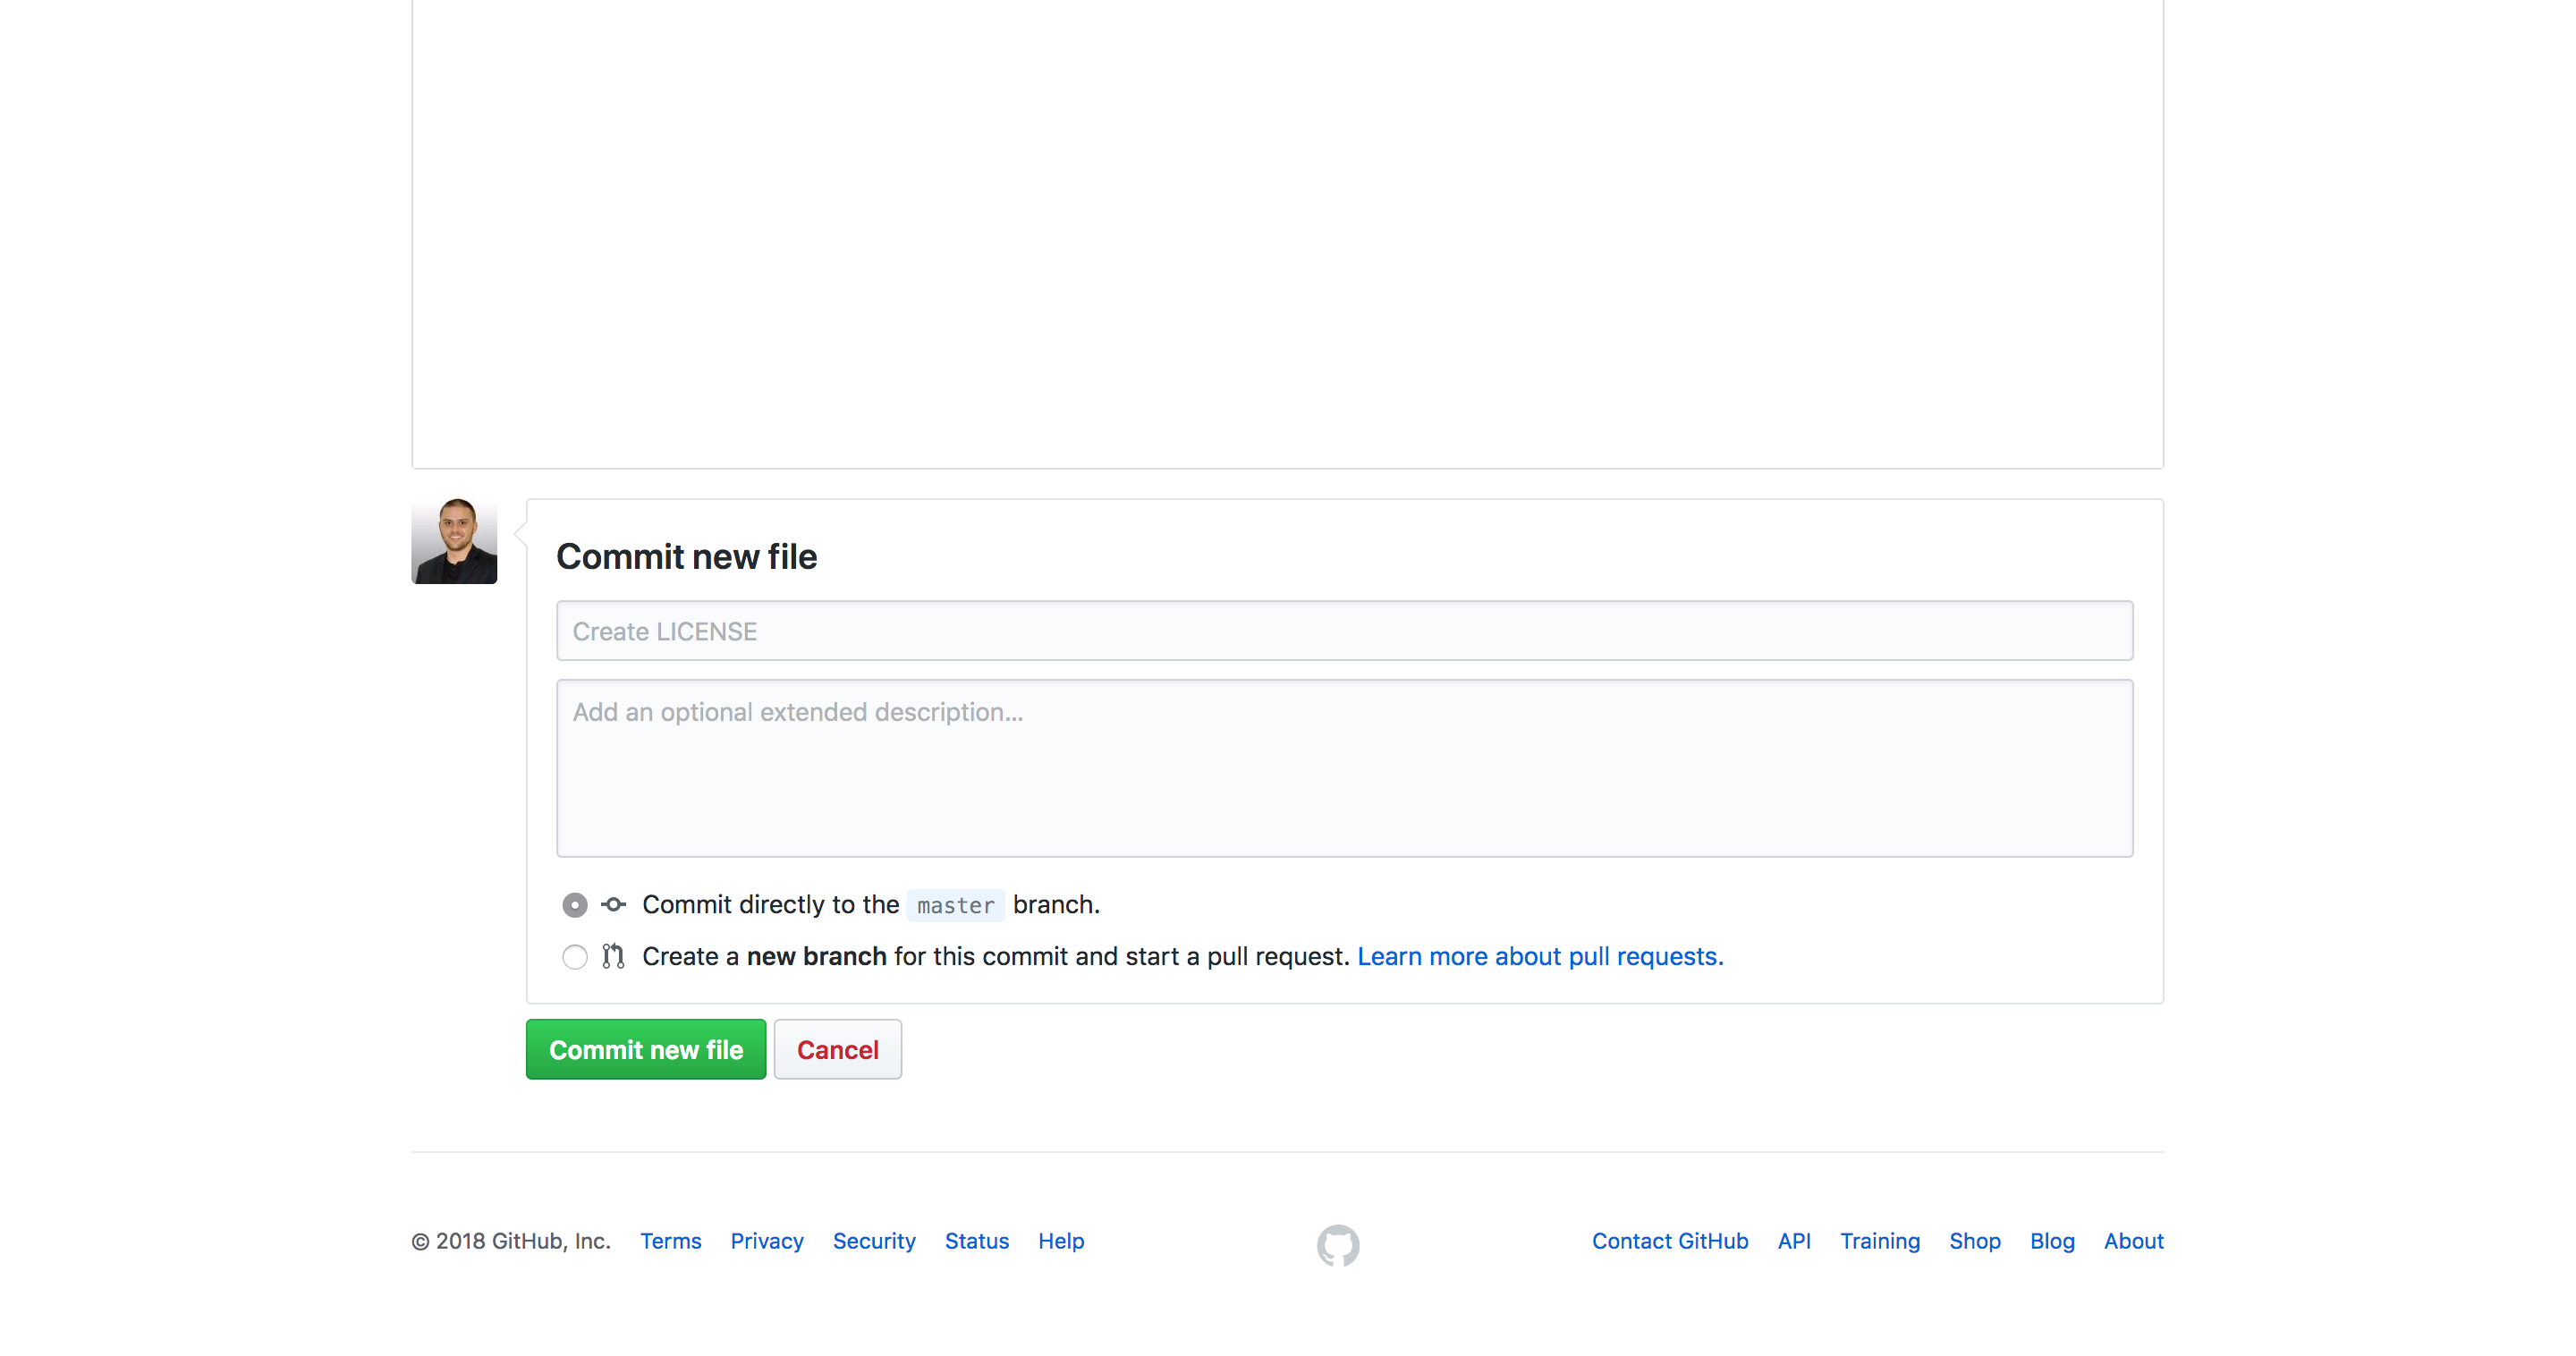This screenshot has width=2576, height=1356.
Task: Click the pull request icon beside new branch
Action: [613, 956]
